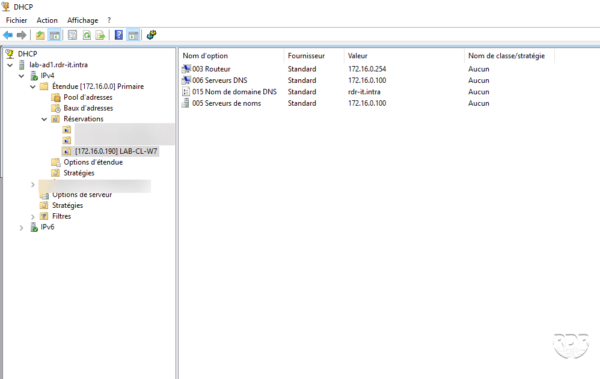Click the lab-ad1.rdr-it.intra server icon

pyautogui.click(x=22, y=65)
